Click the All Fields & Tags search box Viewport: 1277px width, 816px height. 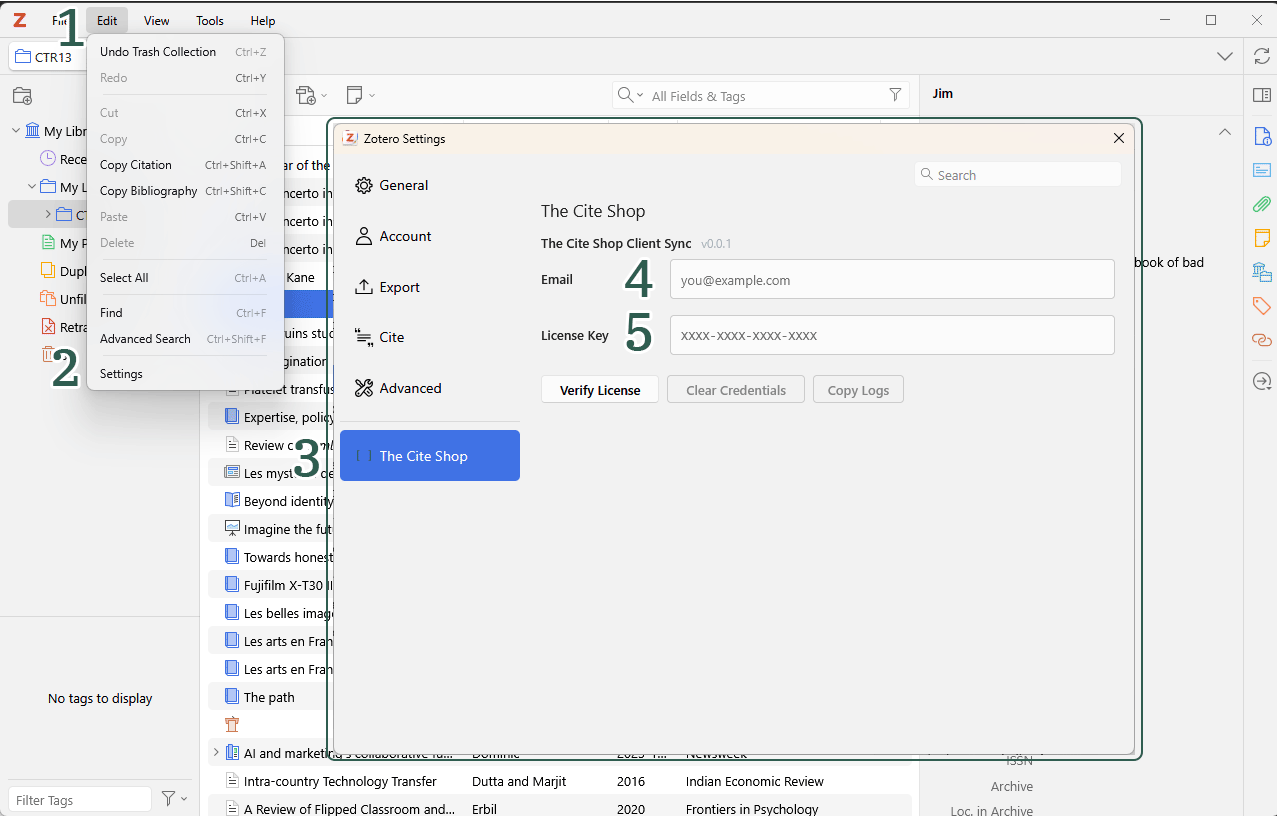point(761,96)
